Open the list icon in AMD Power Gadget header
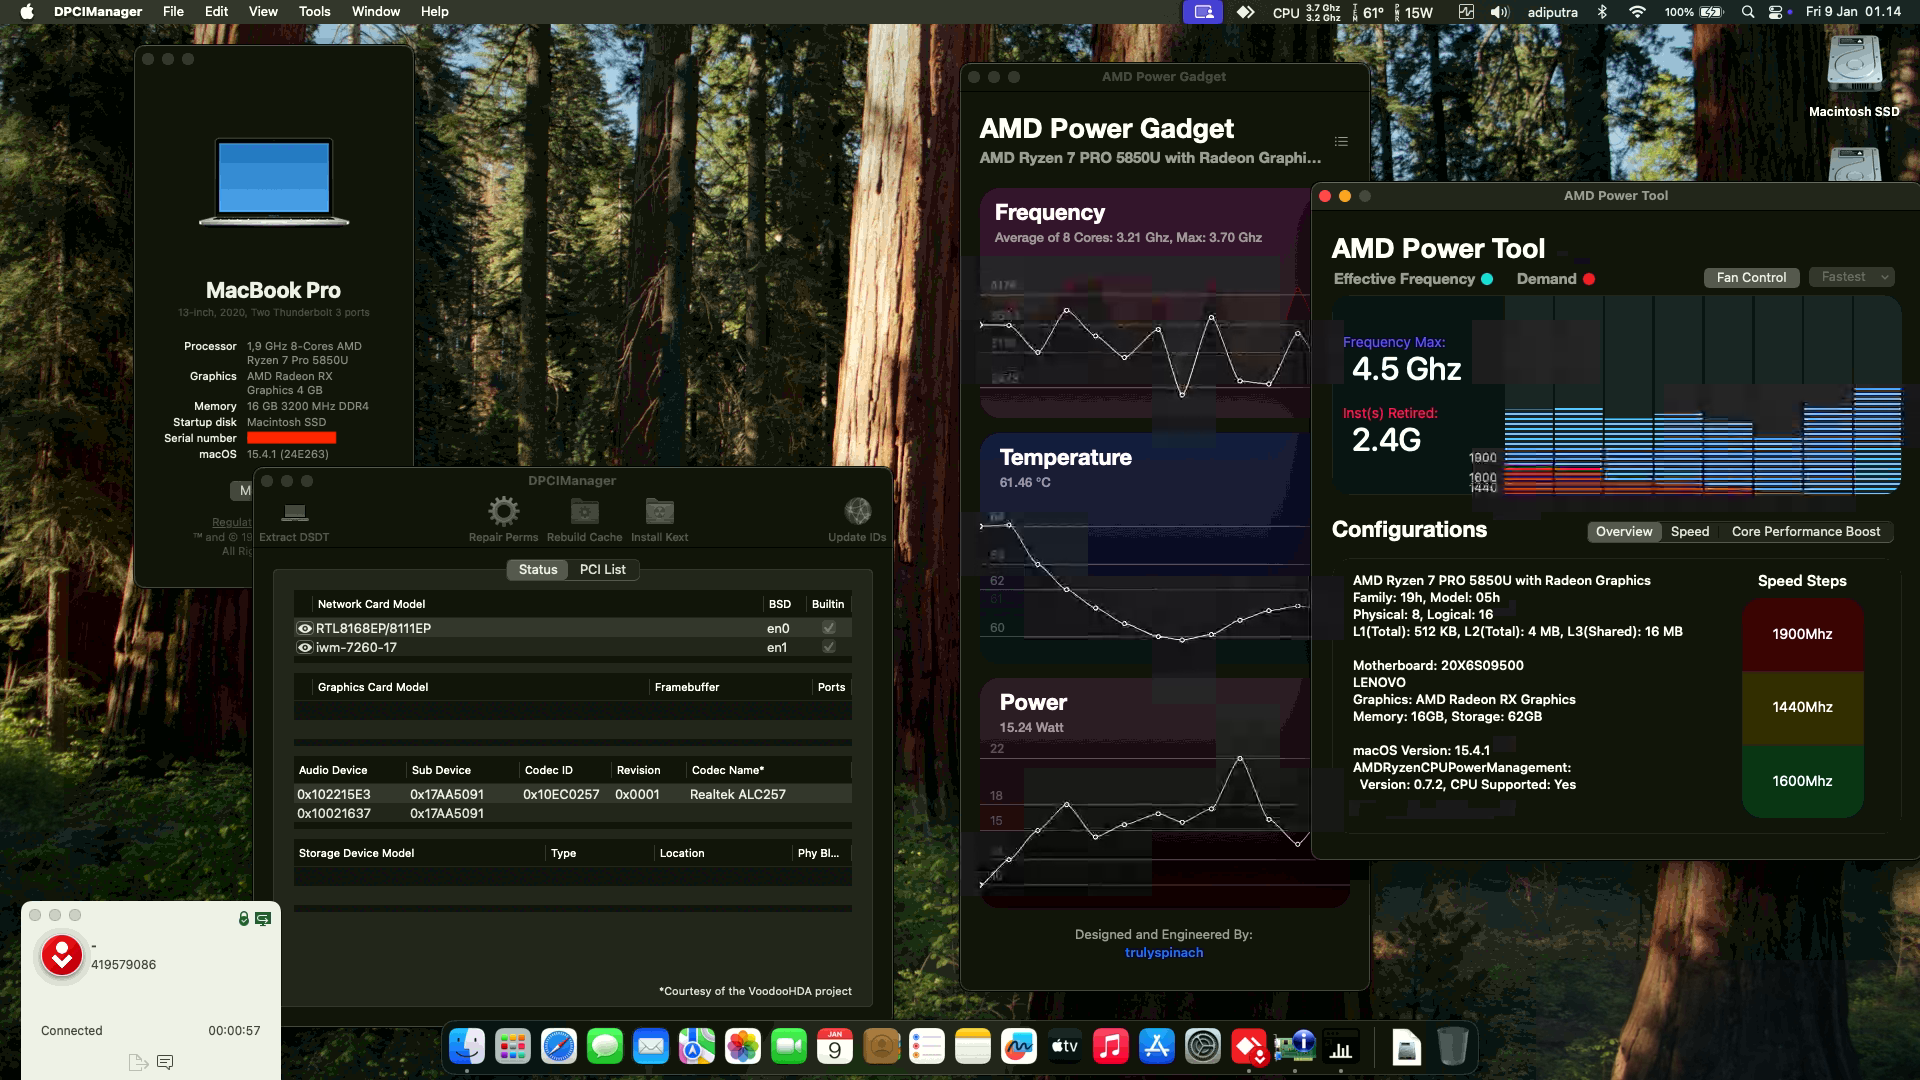The width and height of the screenshot is (1920, 1080). pos(1341,141)
